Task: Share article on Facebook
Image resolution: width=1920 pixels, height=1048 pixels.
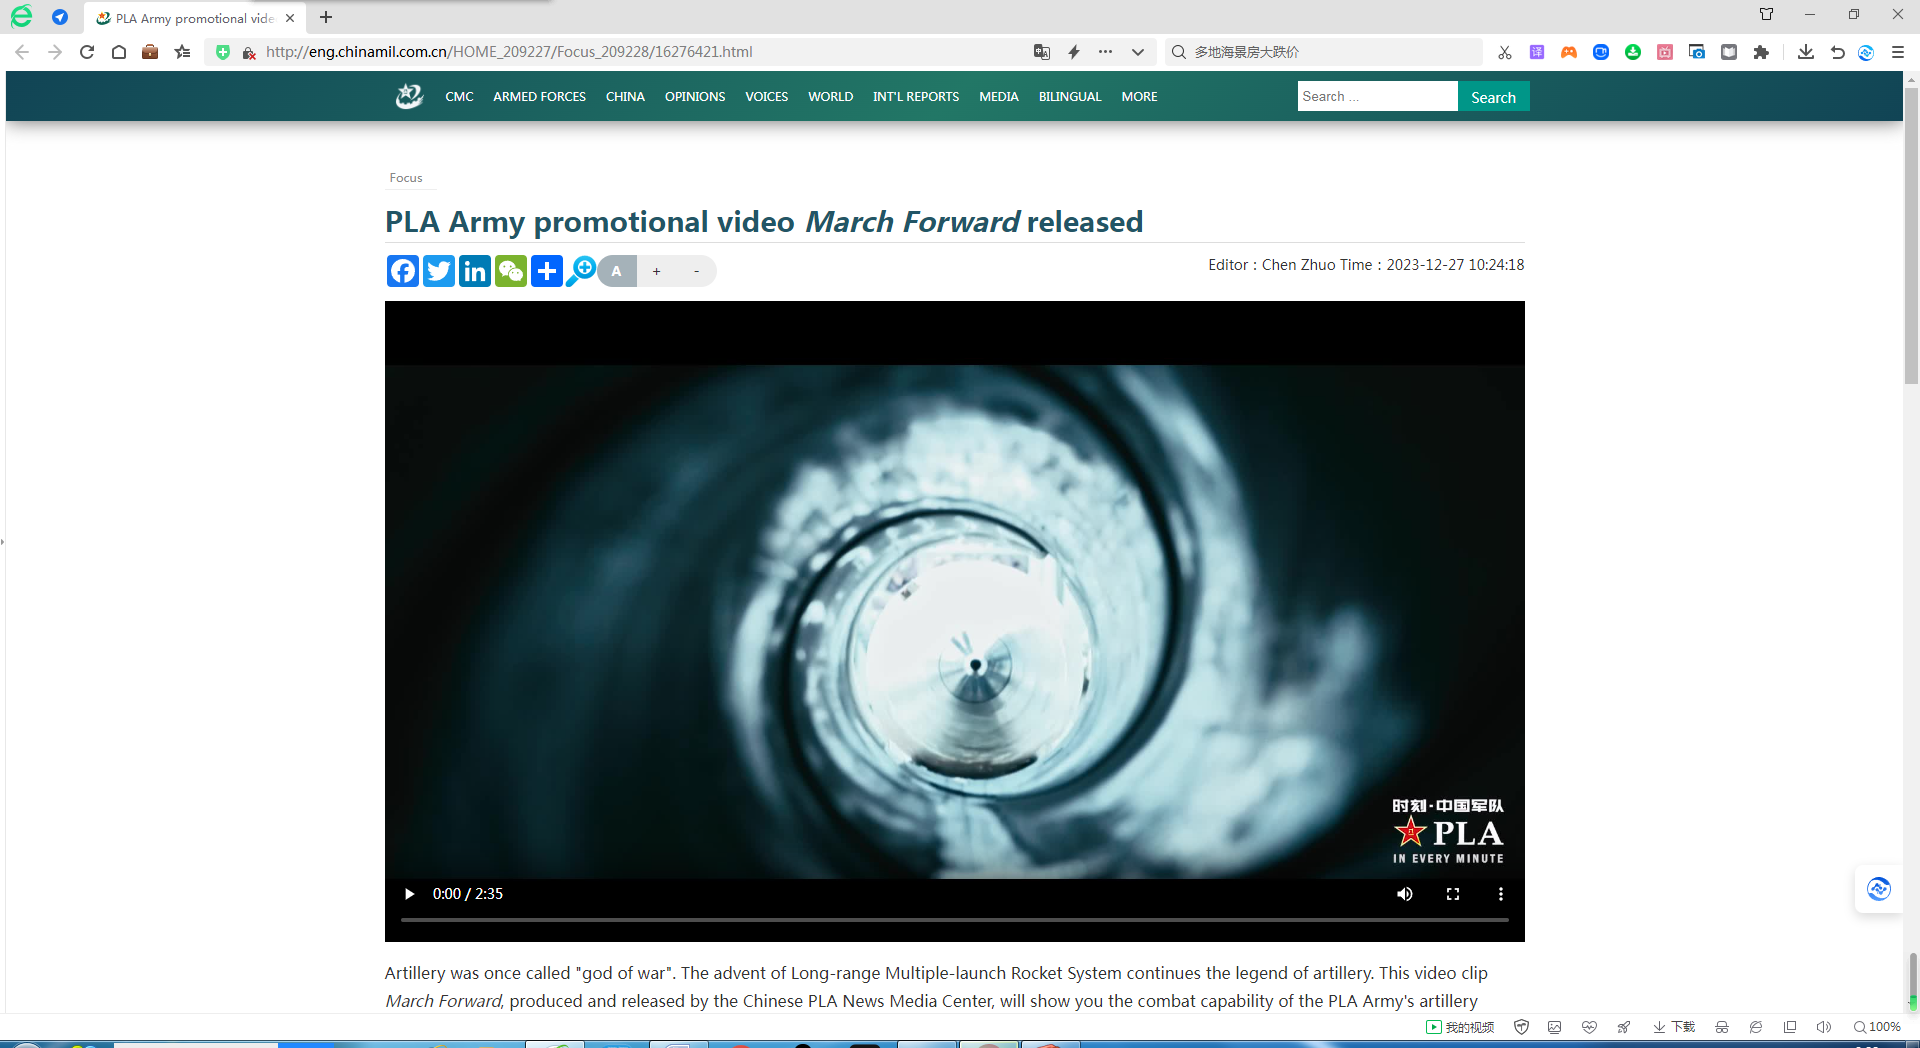Action: (403, 271)
